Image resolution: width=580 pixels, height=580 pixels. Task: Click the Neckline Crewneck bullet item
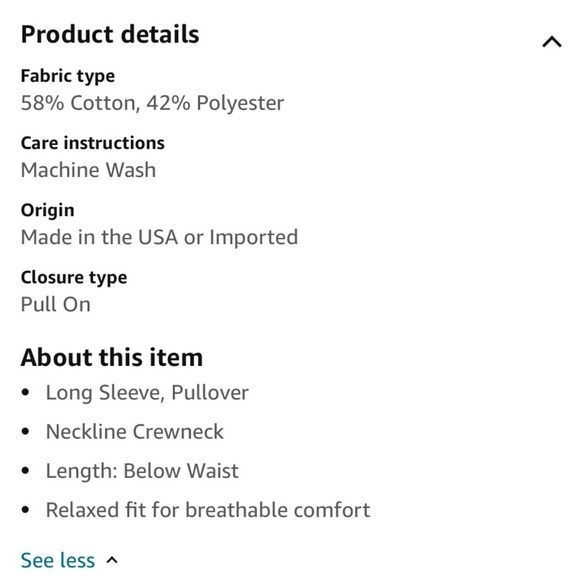point(135,432)
